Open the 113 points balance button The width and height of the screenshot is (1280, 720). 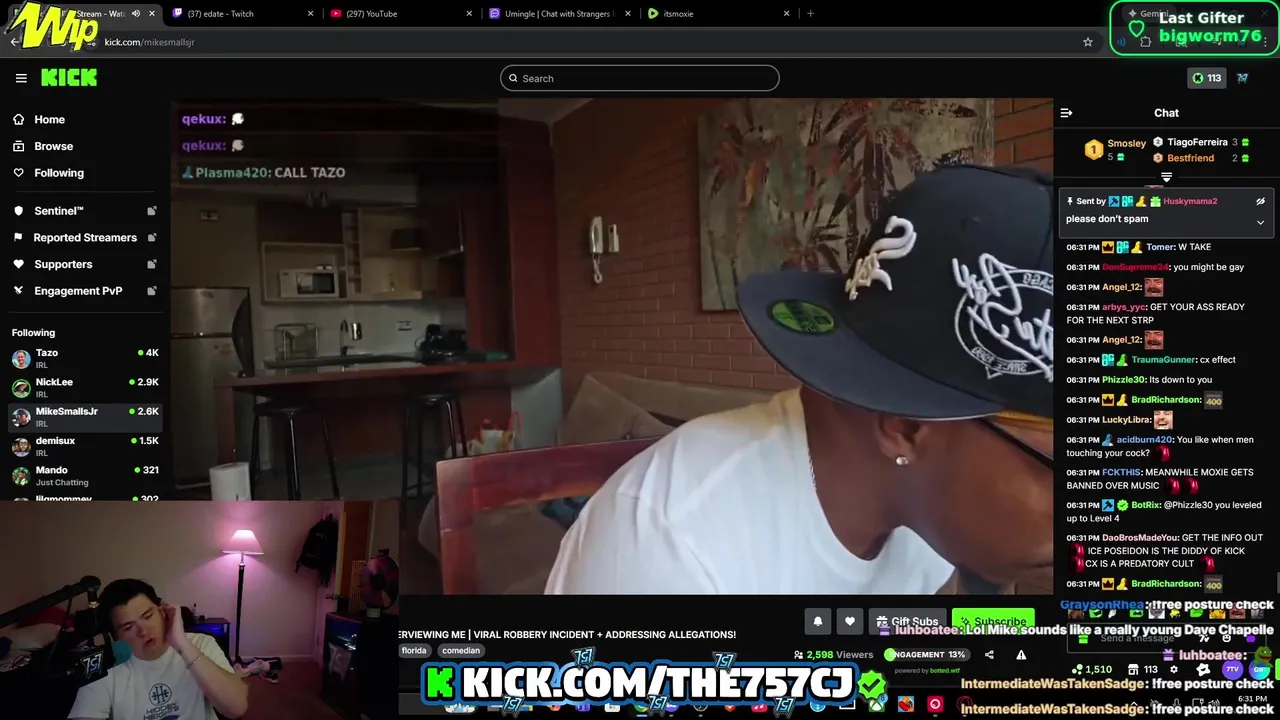1206,78
